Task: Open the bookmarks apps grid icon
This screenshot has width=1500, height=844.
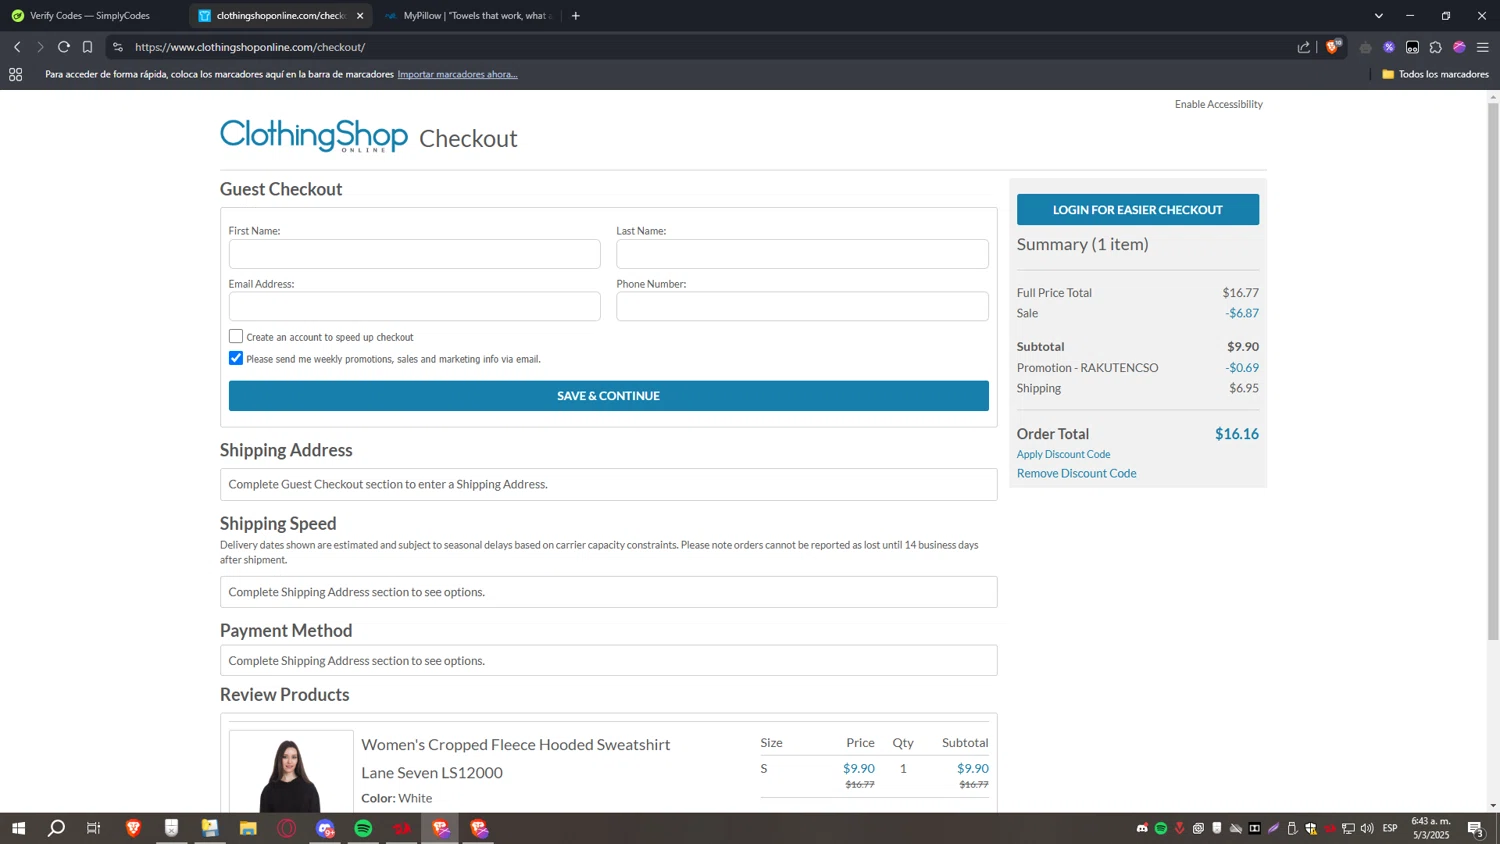Action: (x=16, y=74)
